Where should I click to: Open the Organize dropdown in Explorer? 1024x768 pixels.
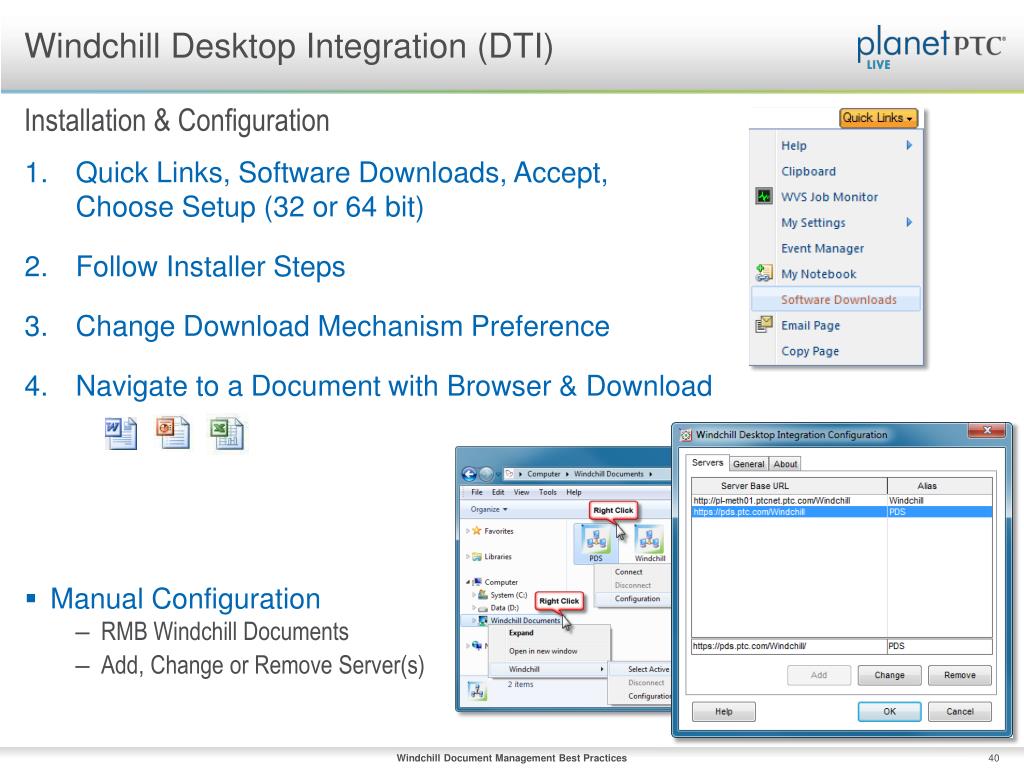click(489, 509)
